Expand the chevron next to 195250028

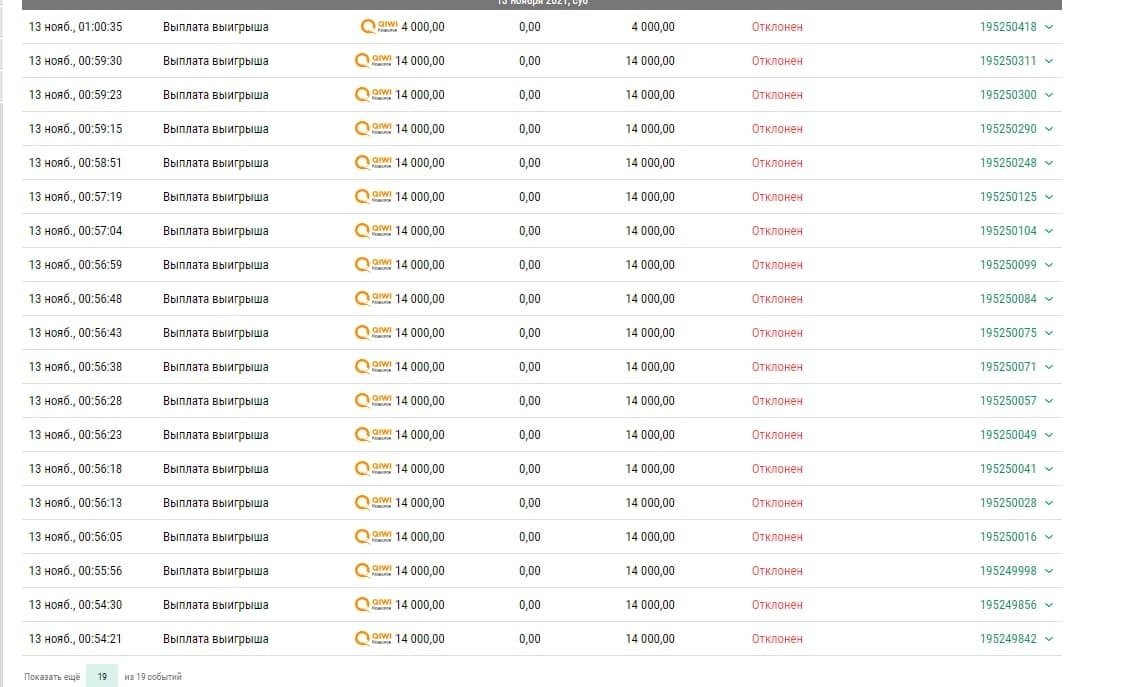[1049, 503]
